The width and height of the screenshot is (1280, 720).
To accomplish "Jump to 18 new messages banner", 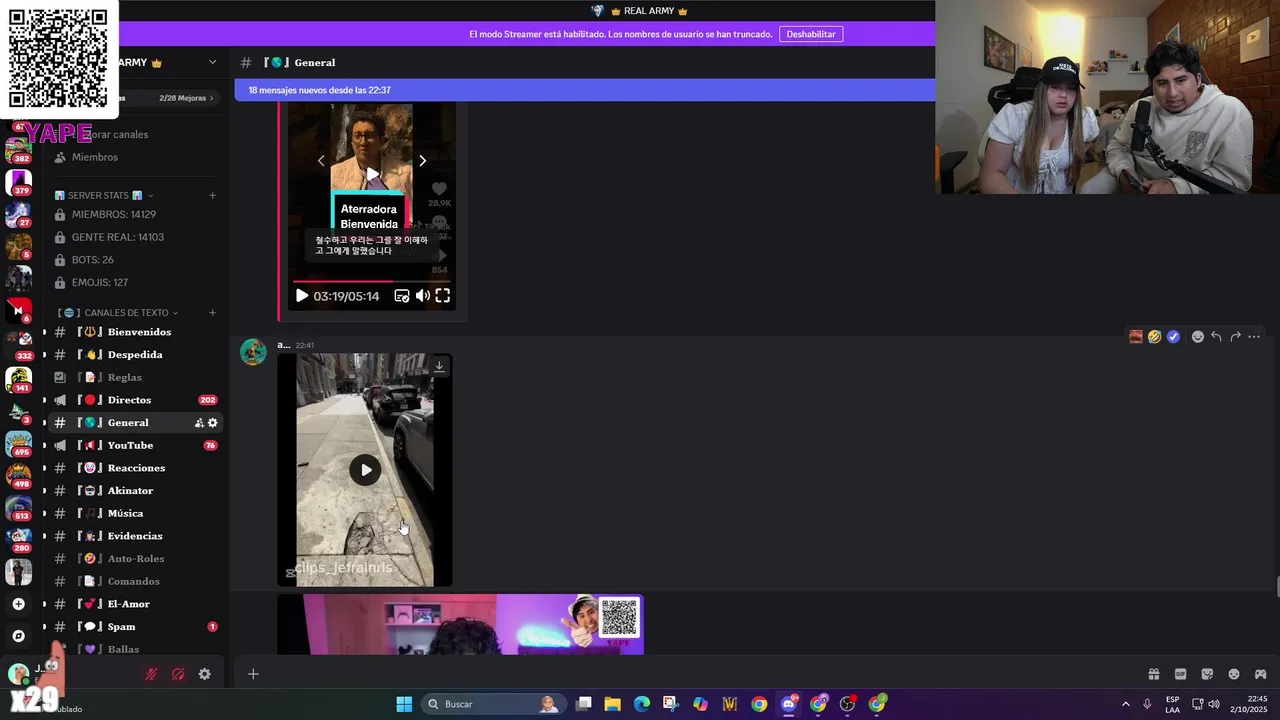I will click(x=585, y=90).
